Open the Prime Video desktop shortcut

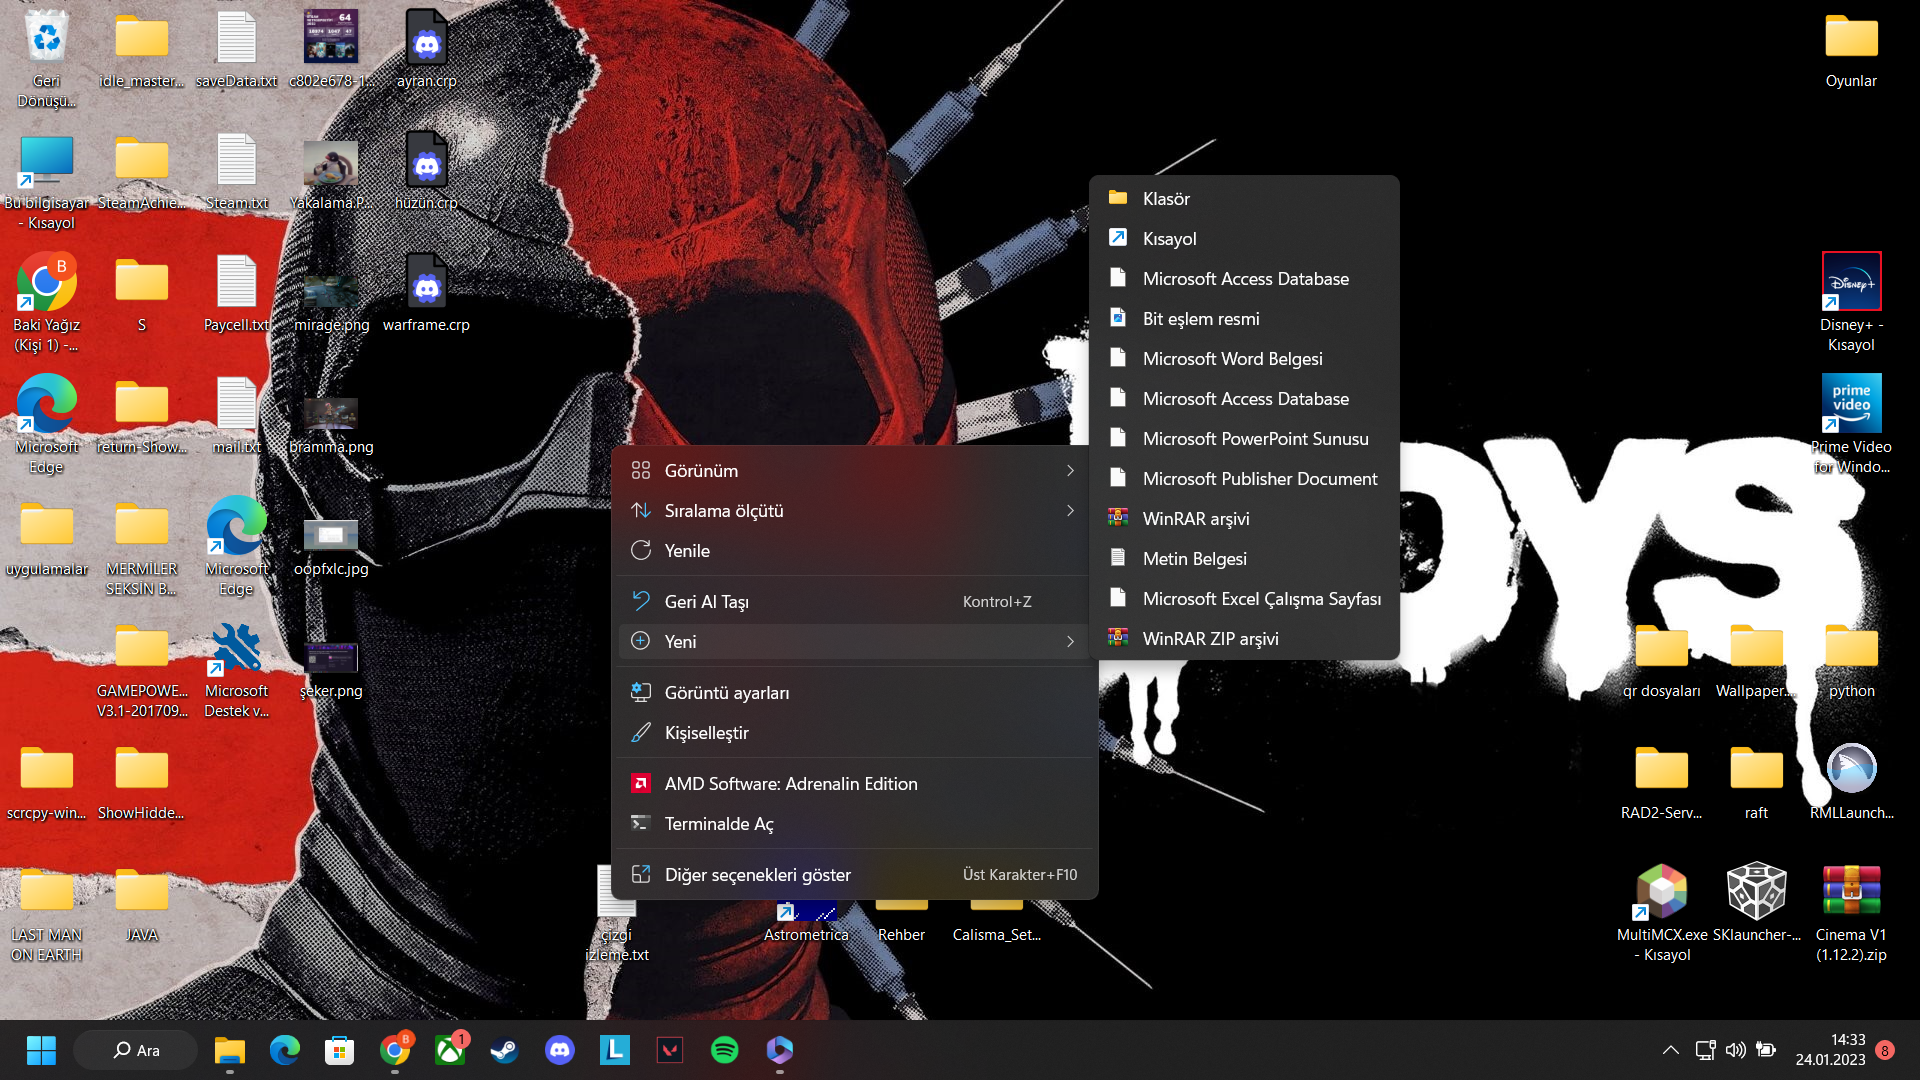click(x=1850, y=404)
